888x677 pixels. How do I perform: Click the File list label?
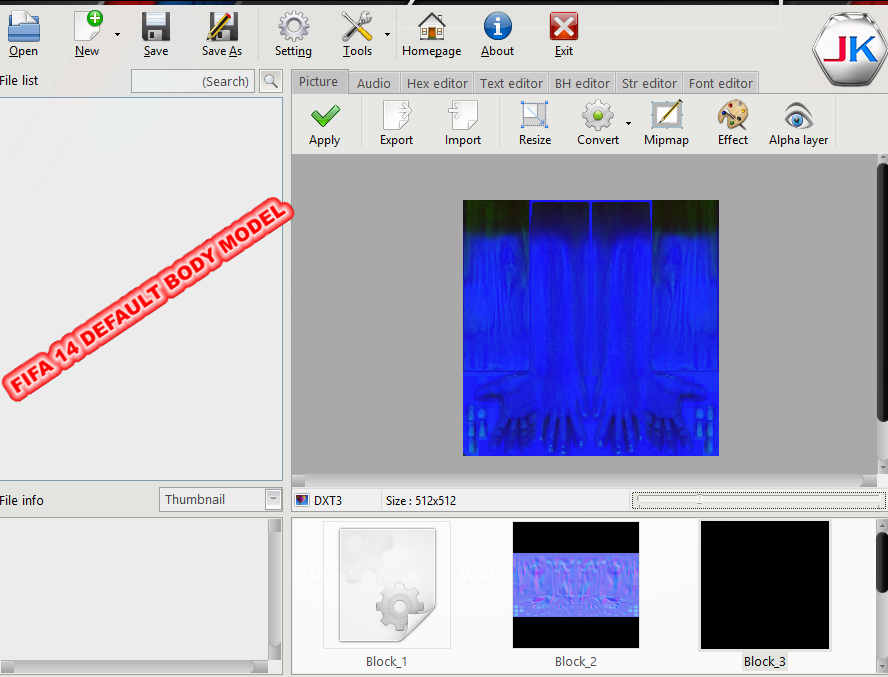point(19,80)
